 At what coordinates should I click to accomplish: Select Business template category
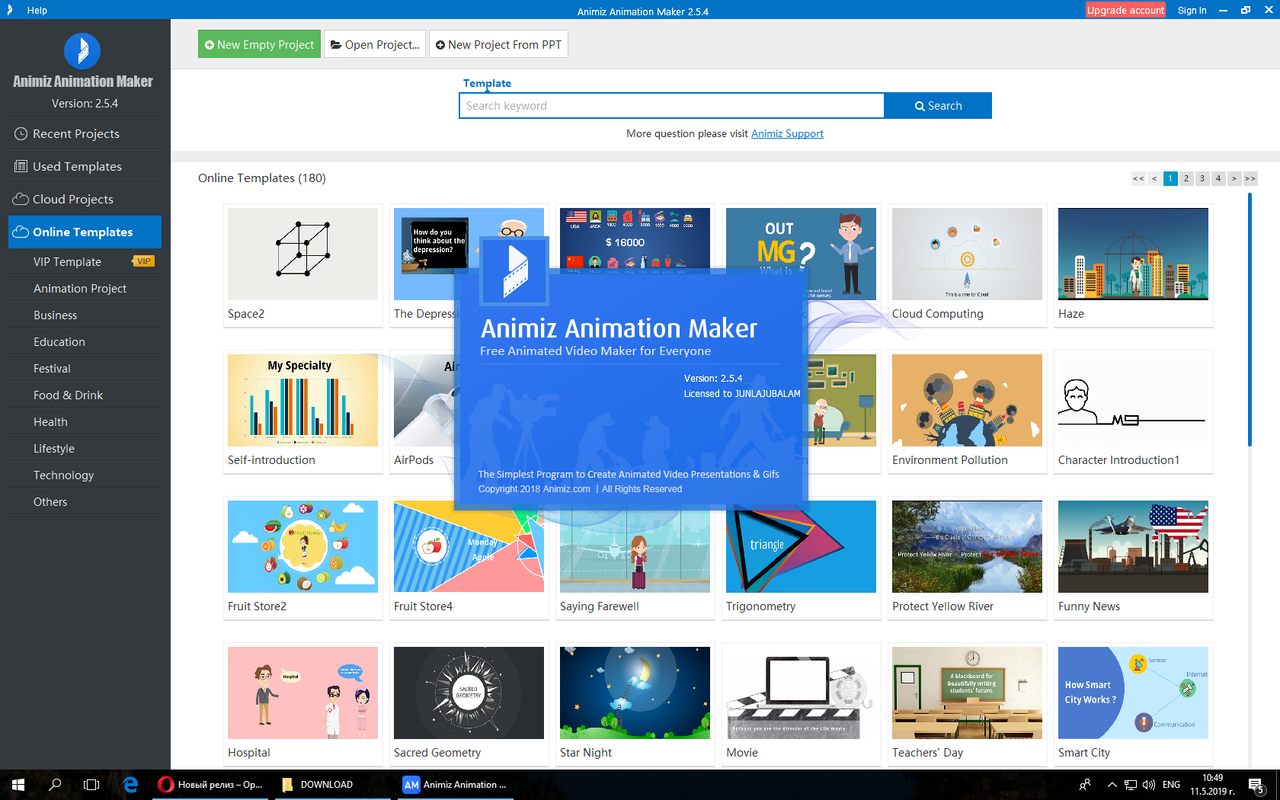click(x=55, y=315)
